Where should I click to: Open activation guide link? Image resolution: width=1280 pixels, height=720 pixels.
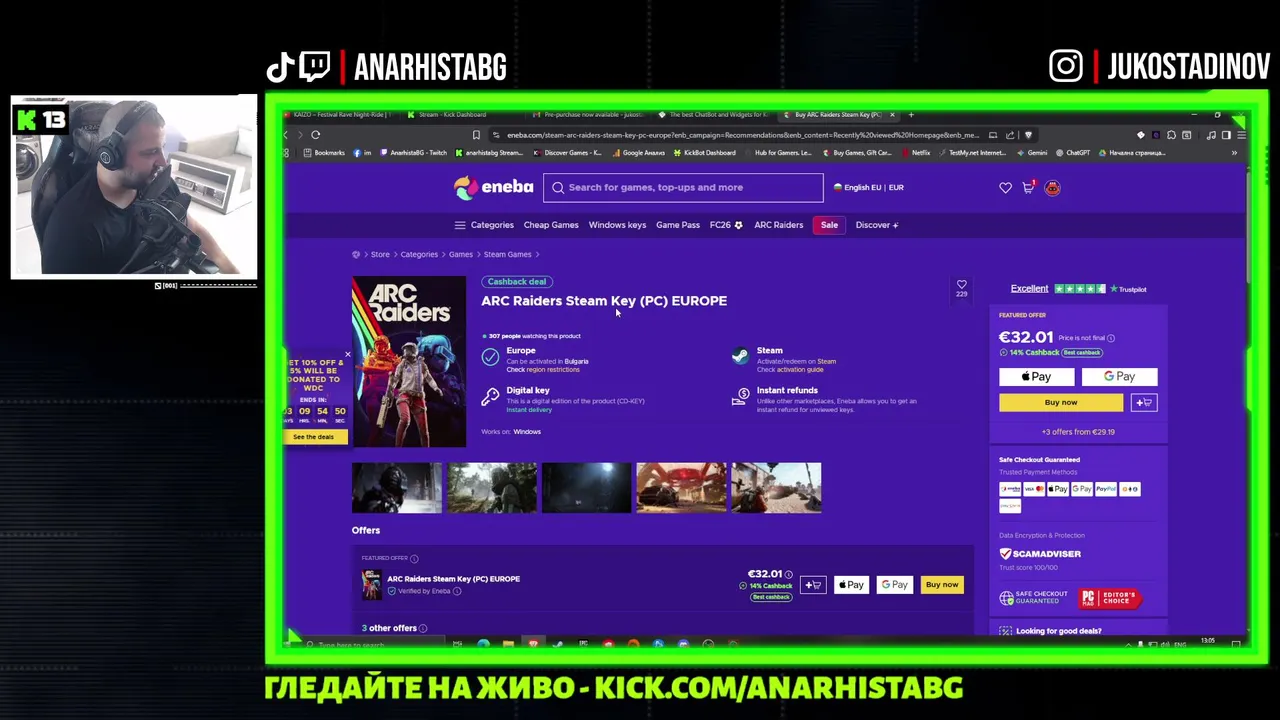click(x=800, y=370)
